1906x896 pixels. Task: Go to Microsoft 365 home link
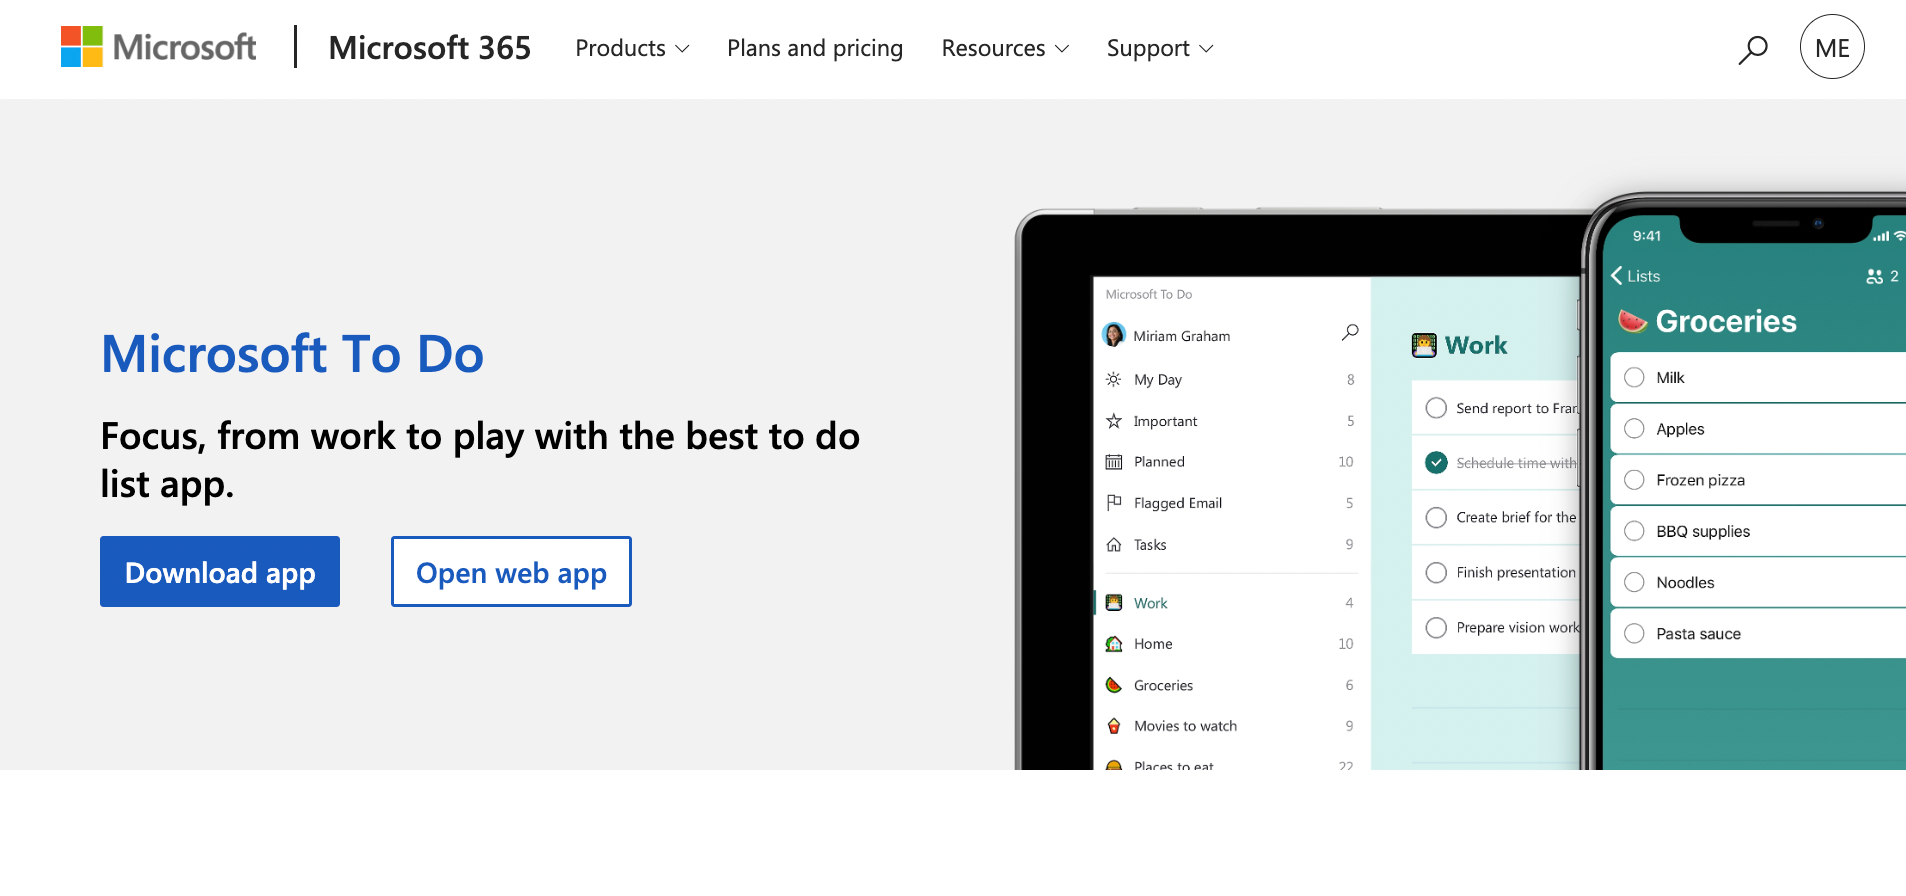[430, 48]
